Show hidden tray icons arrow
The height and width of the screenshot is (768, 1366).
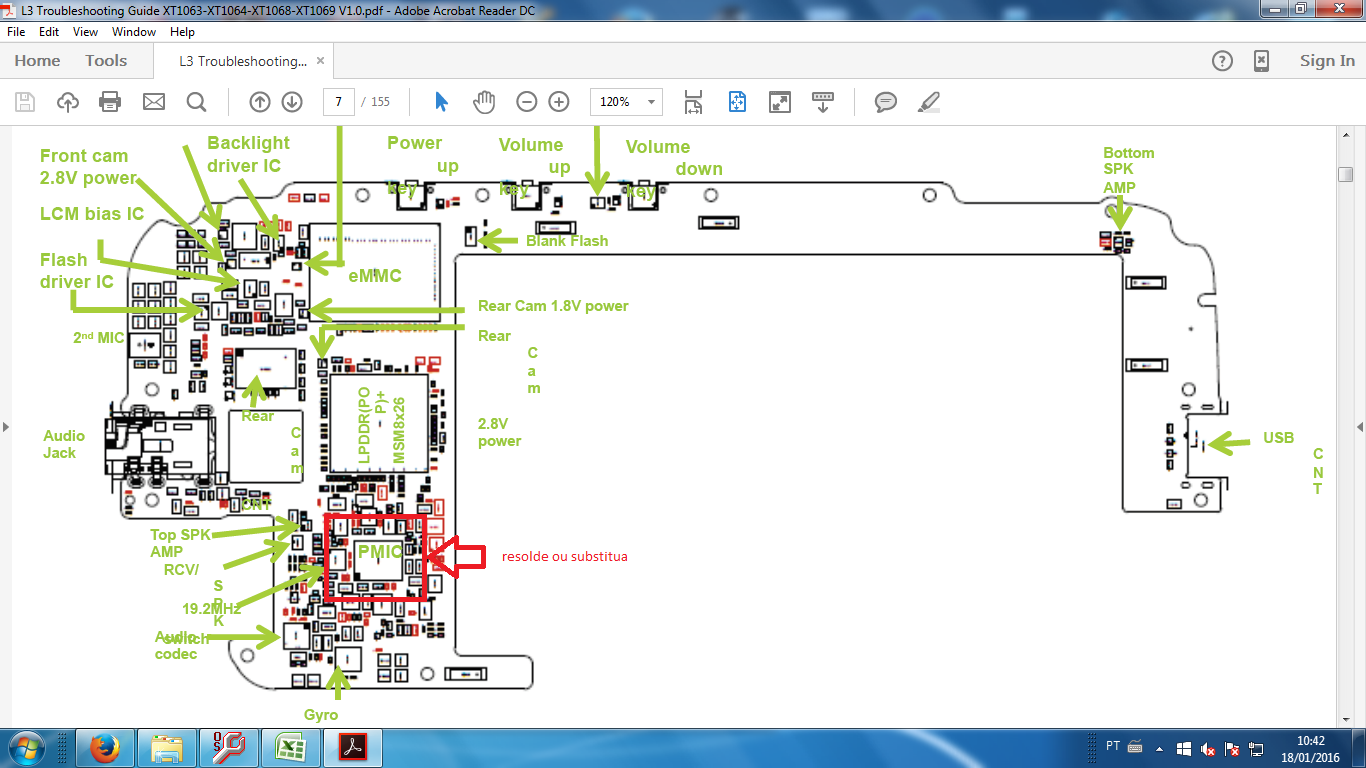point(1158,748)
